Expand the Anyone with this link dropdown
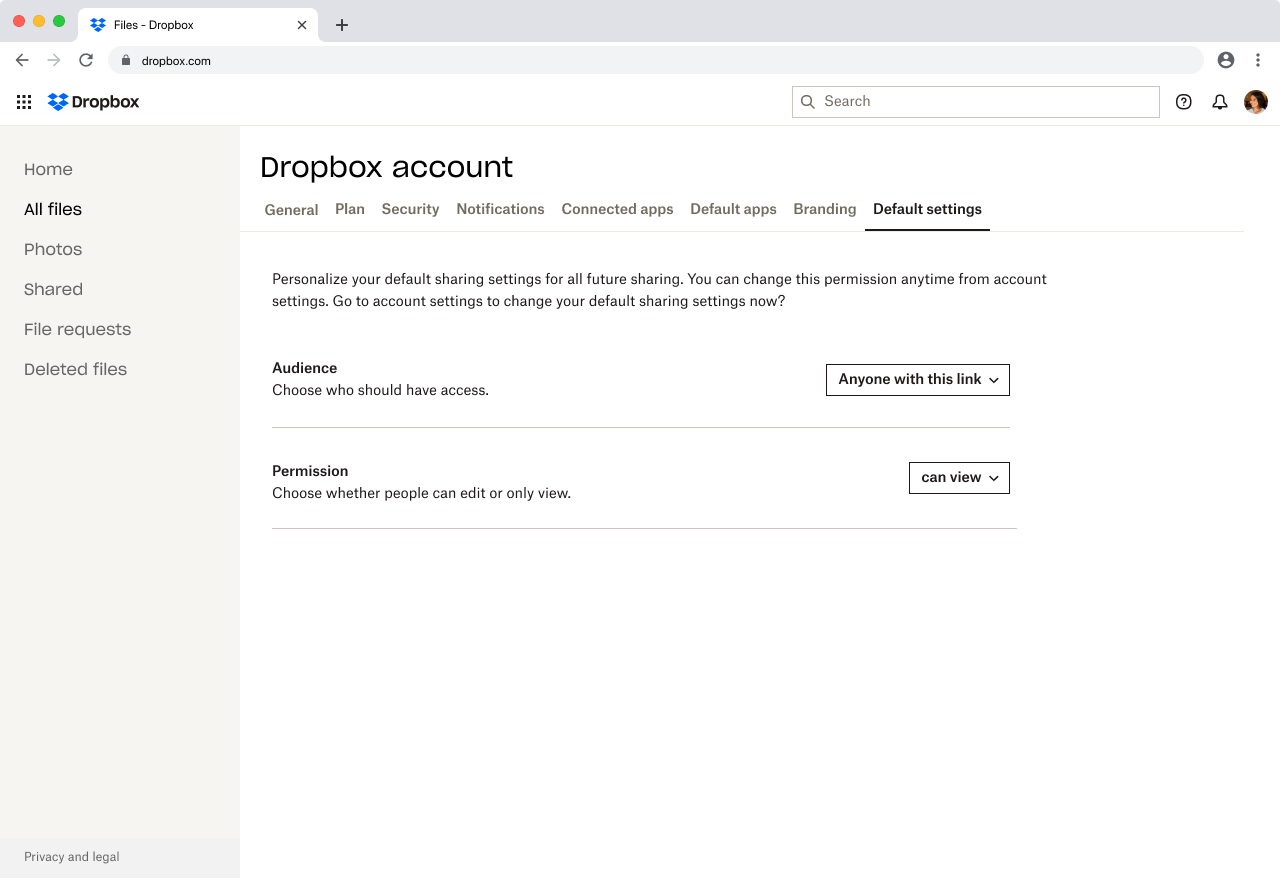The width and height of the screenshot is (1280, 878). pyautogui.click(x=918, y=380)
